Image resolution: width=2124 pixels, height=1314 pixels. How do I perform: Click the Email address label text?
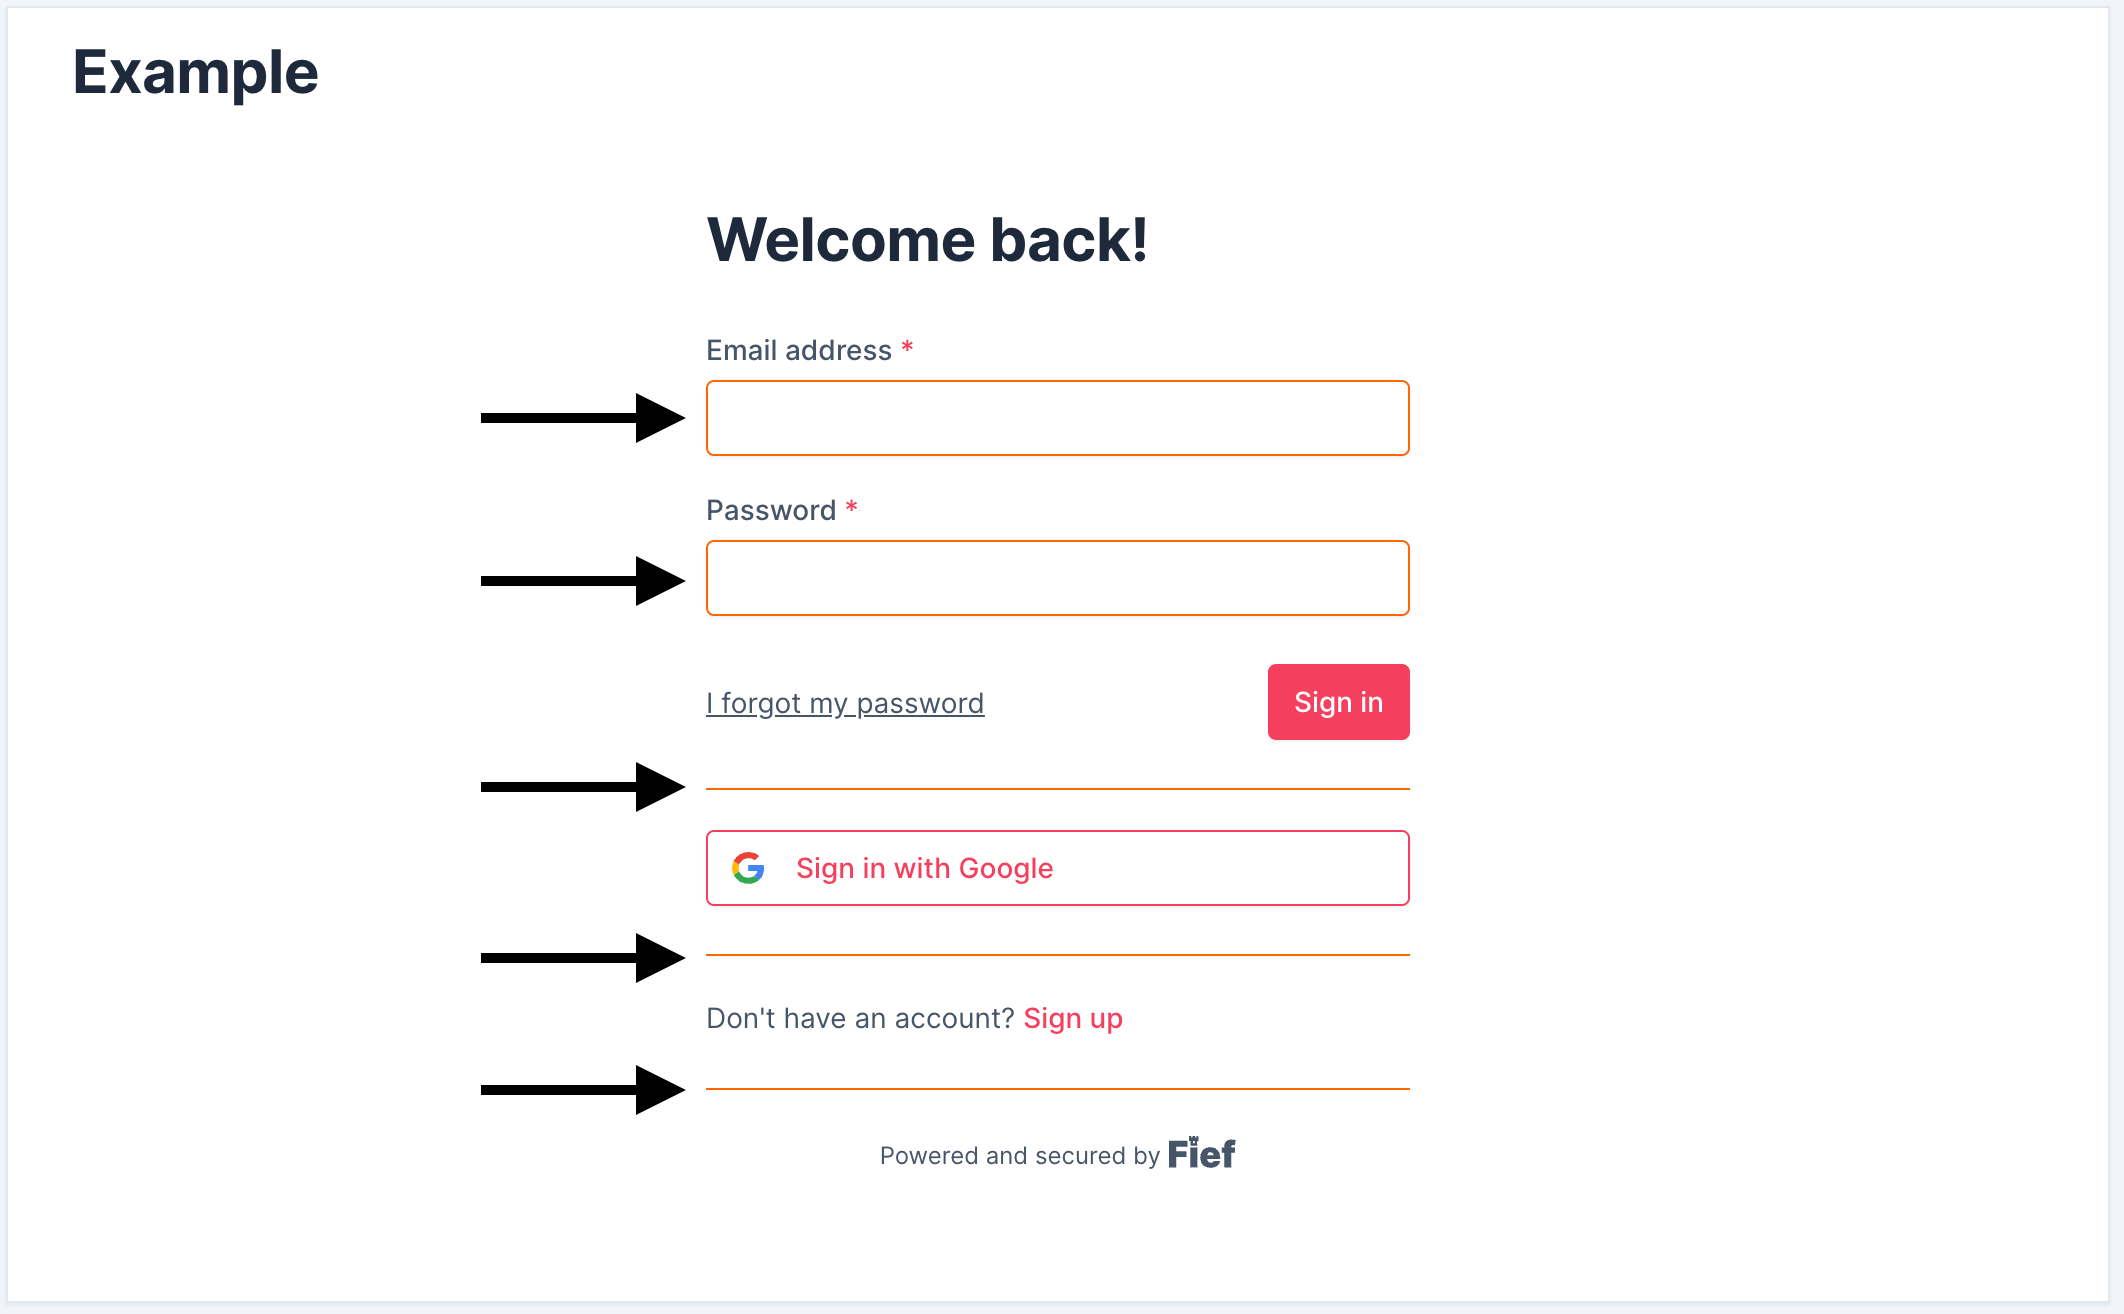[x=798, y=350]
